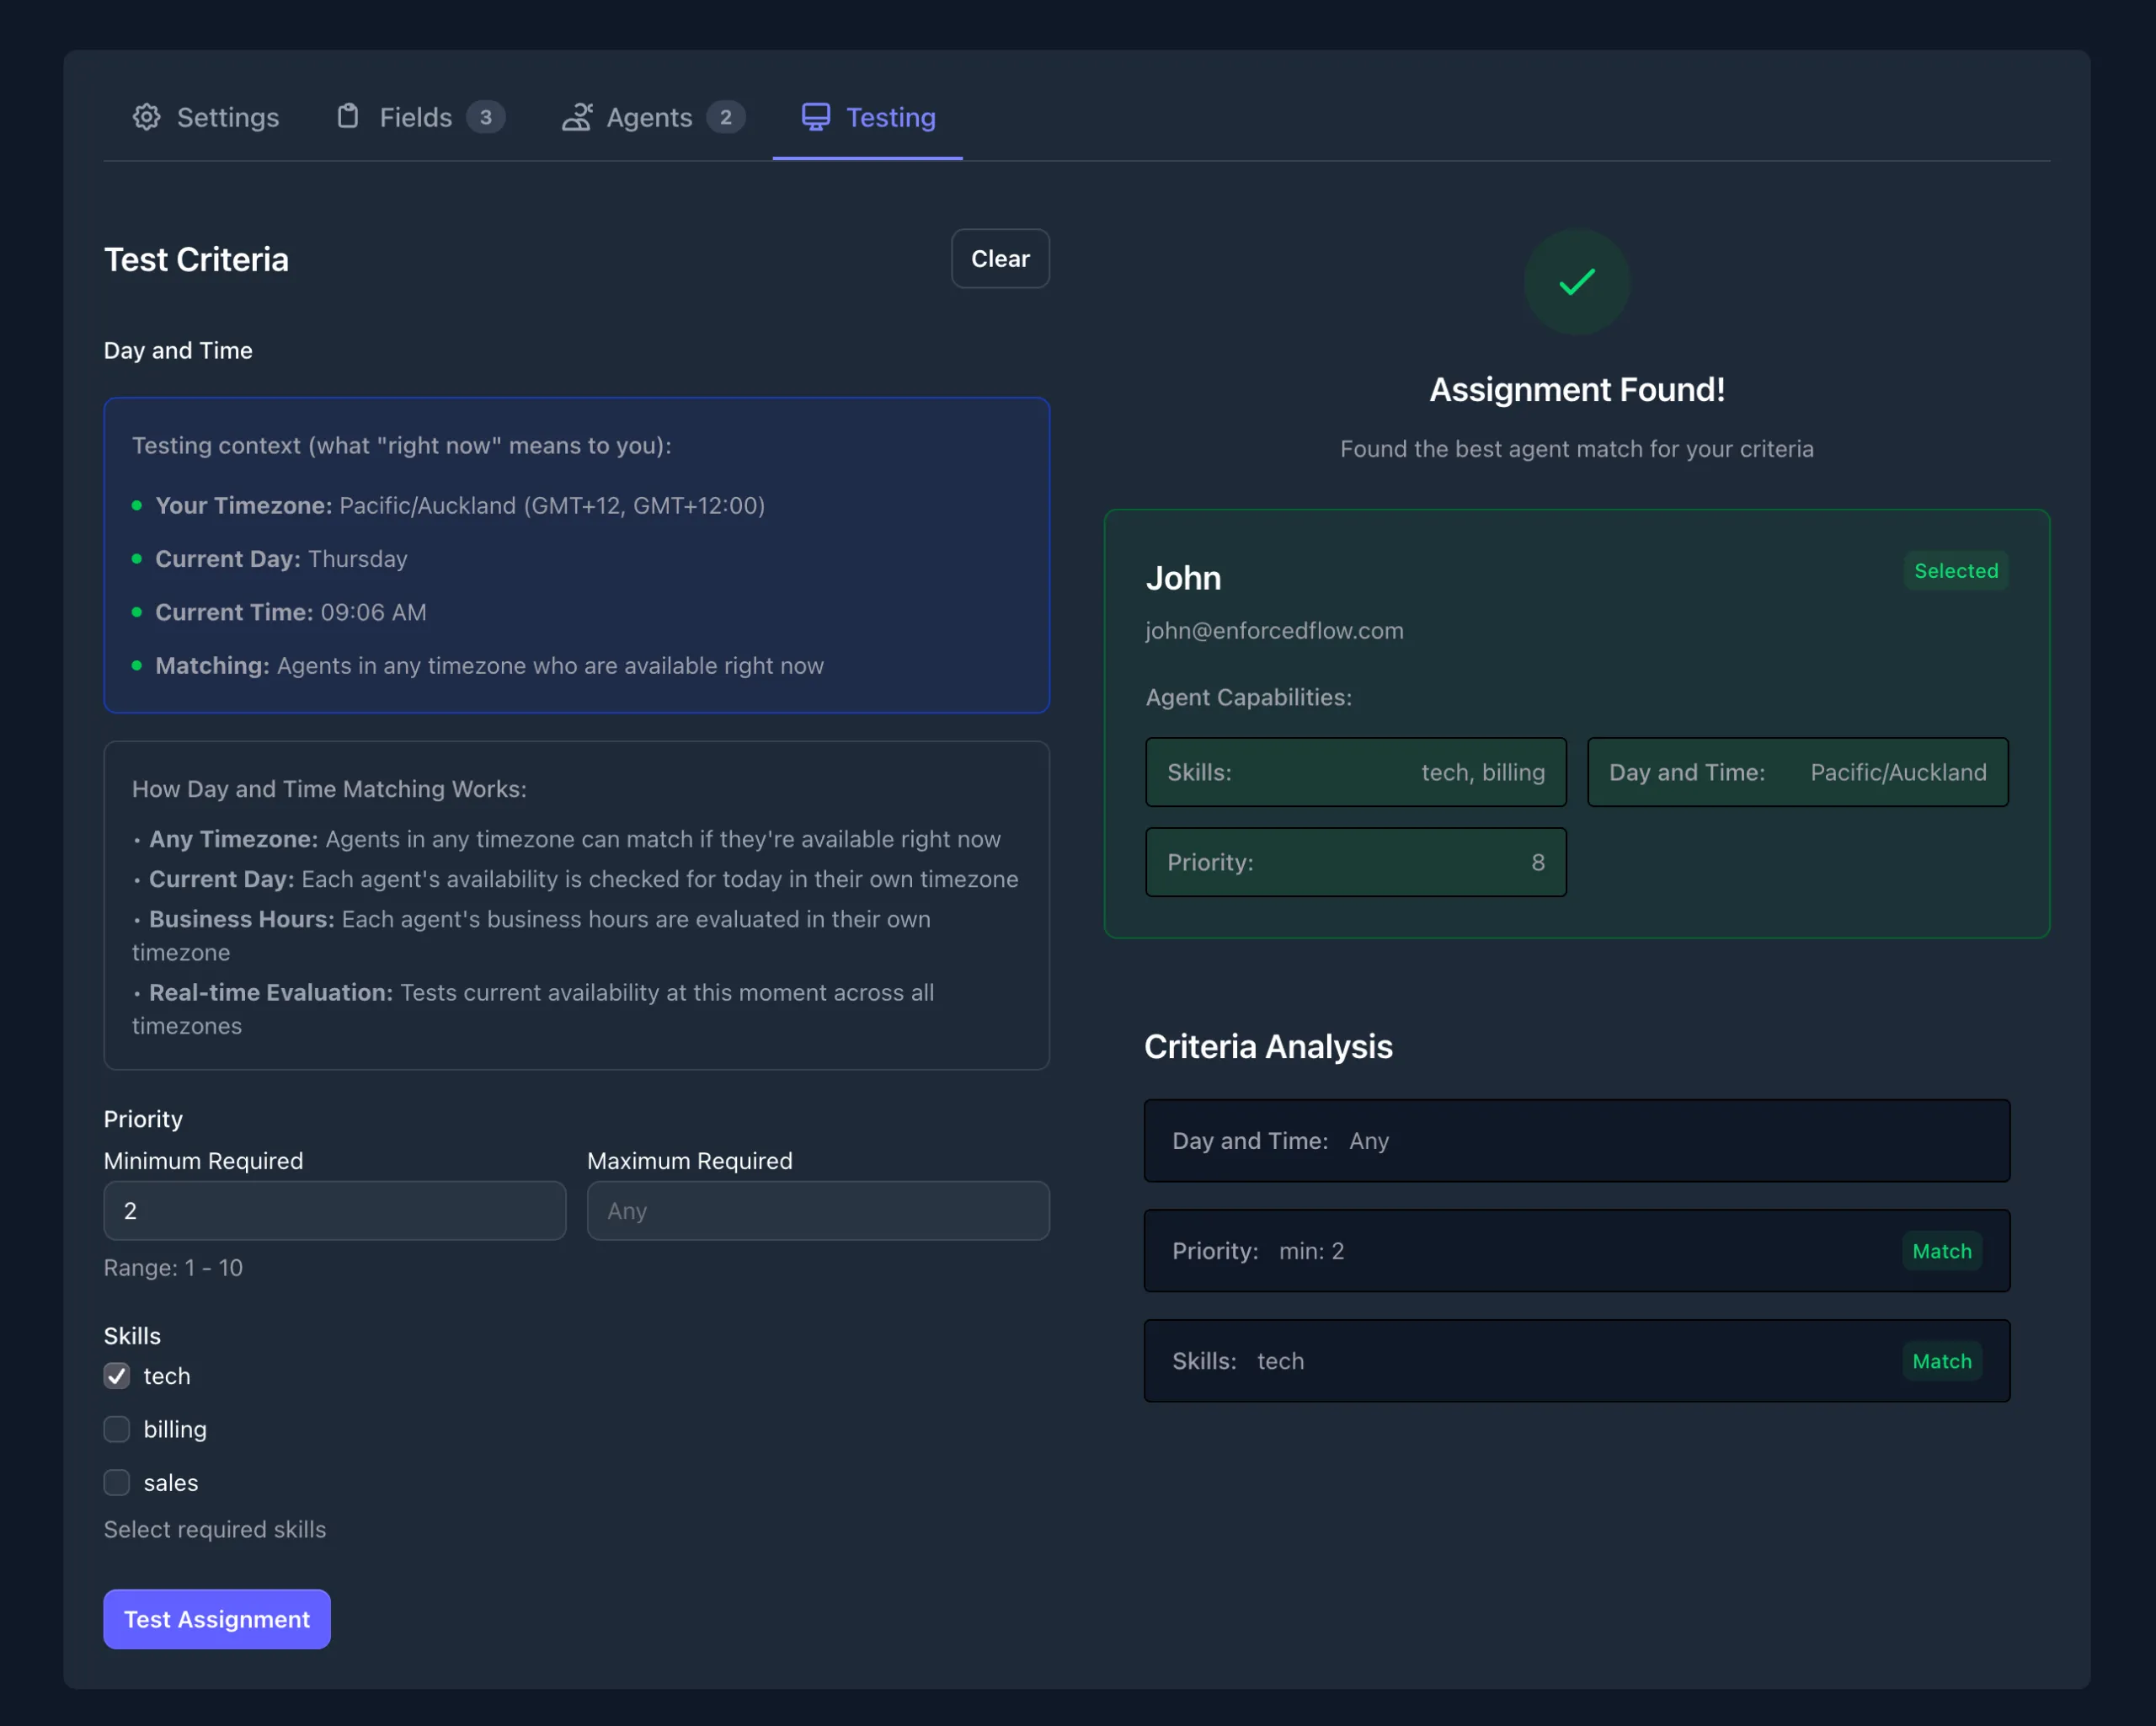
Task: Click the Clear button
Action: 999,259
